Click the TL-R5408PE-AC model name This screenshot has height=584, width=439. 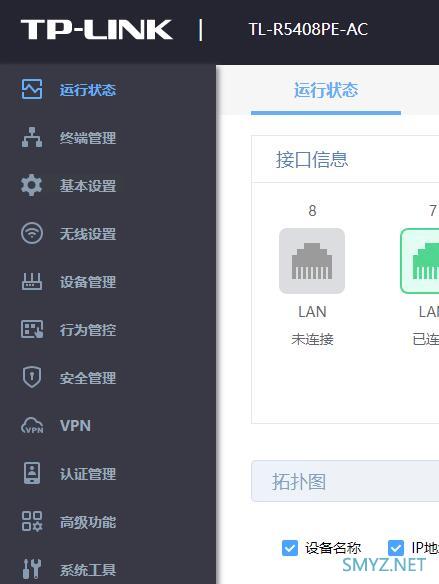pos(308,29)
